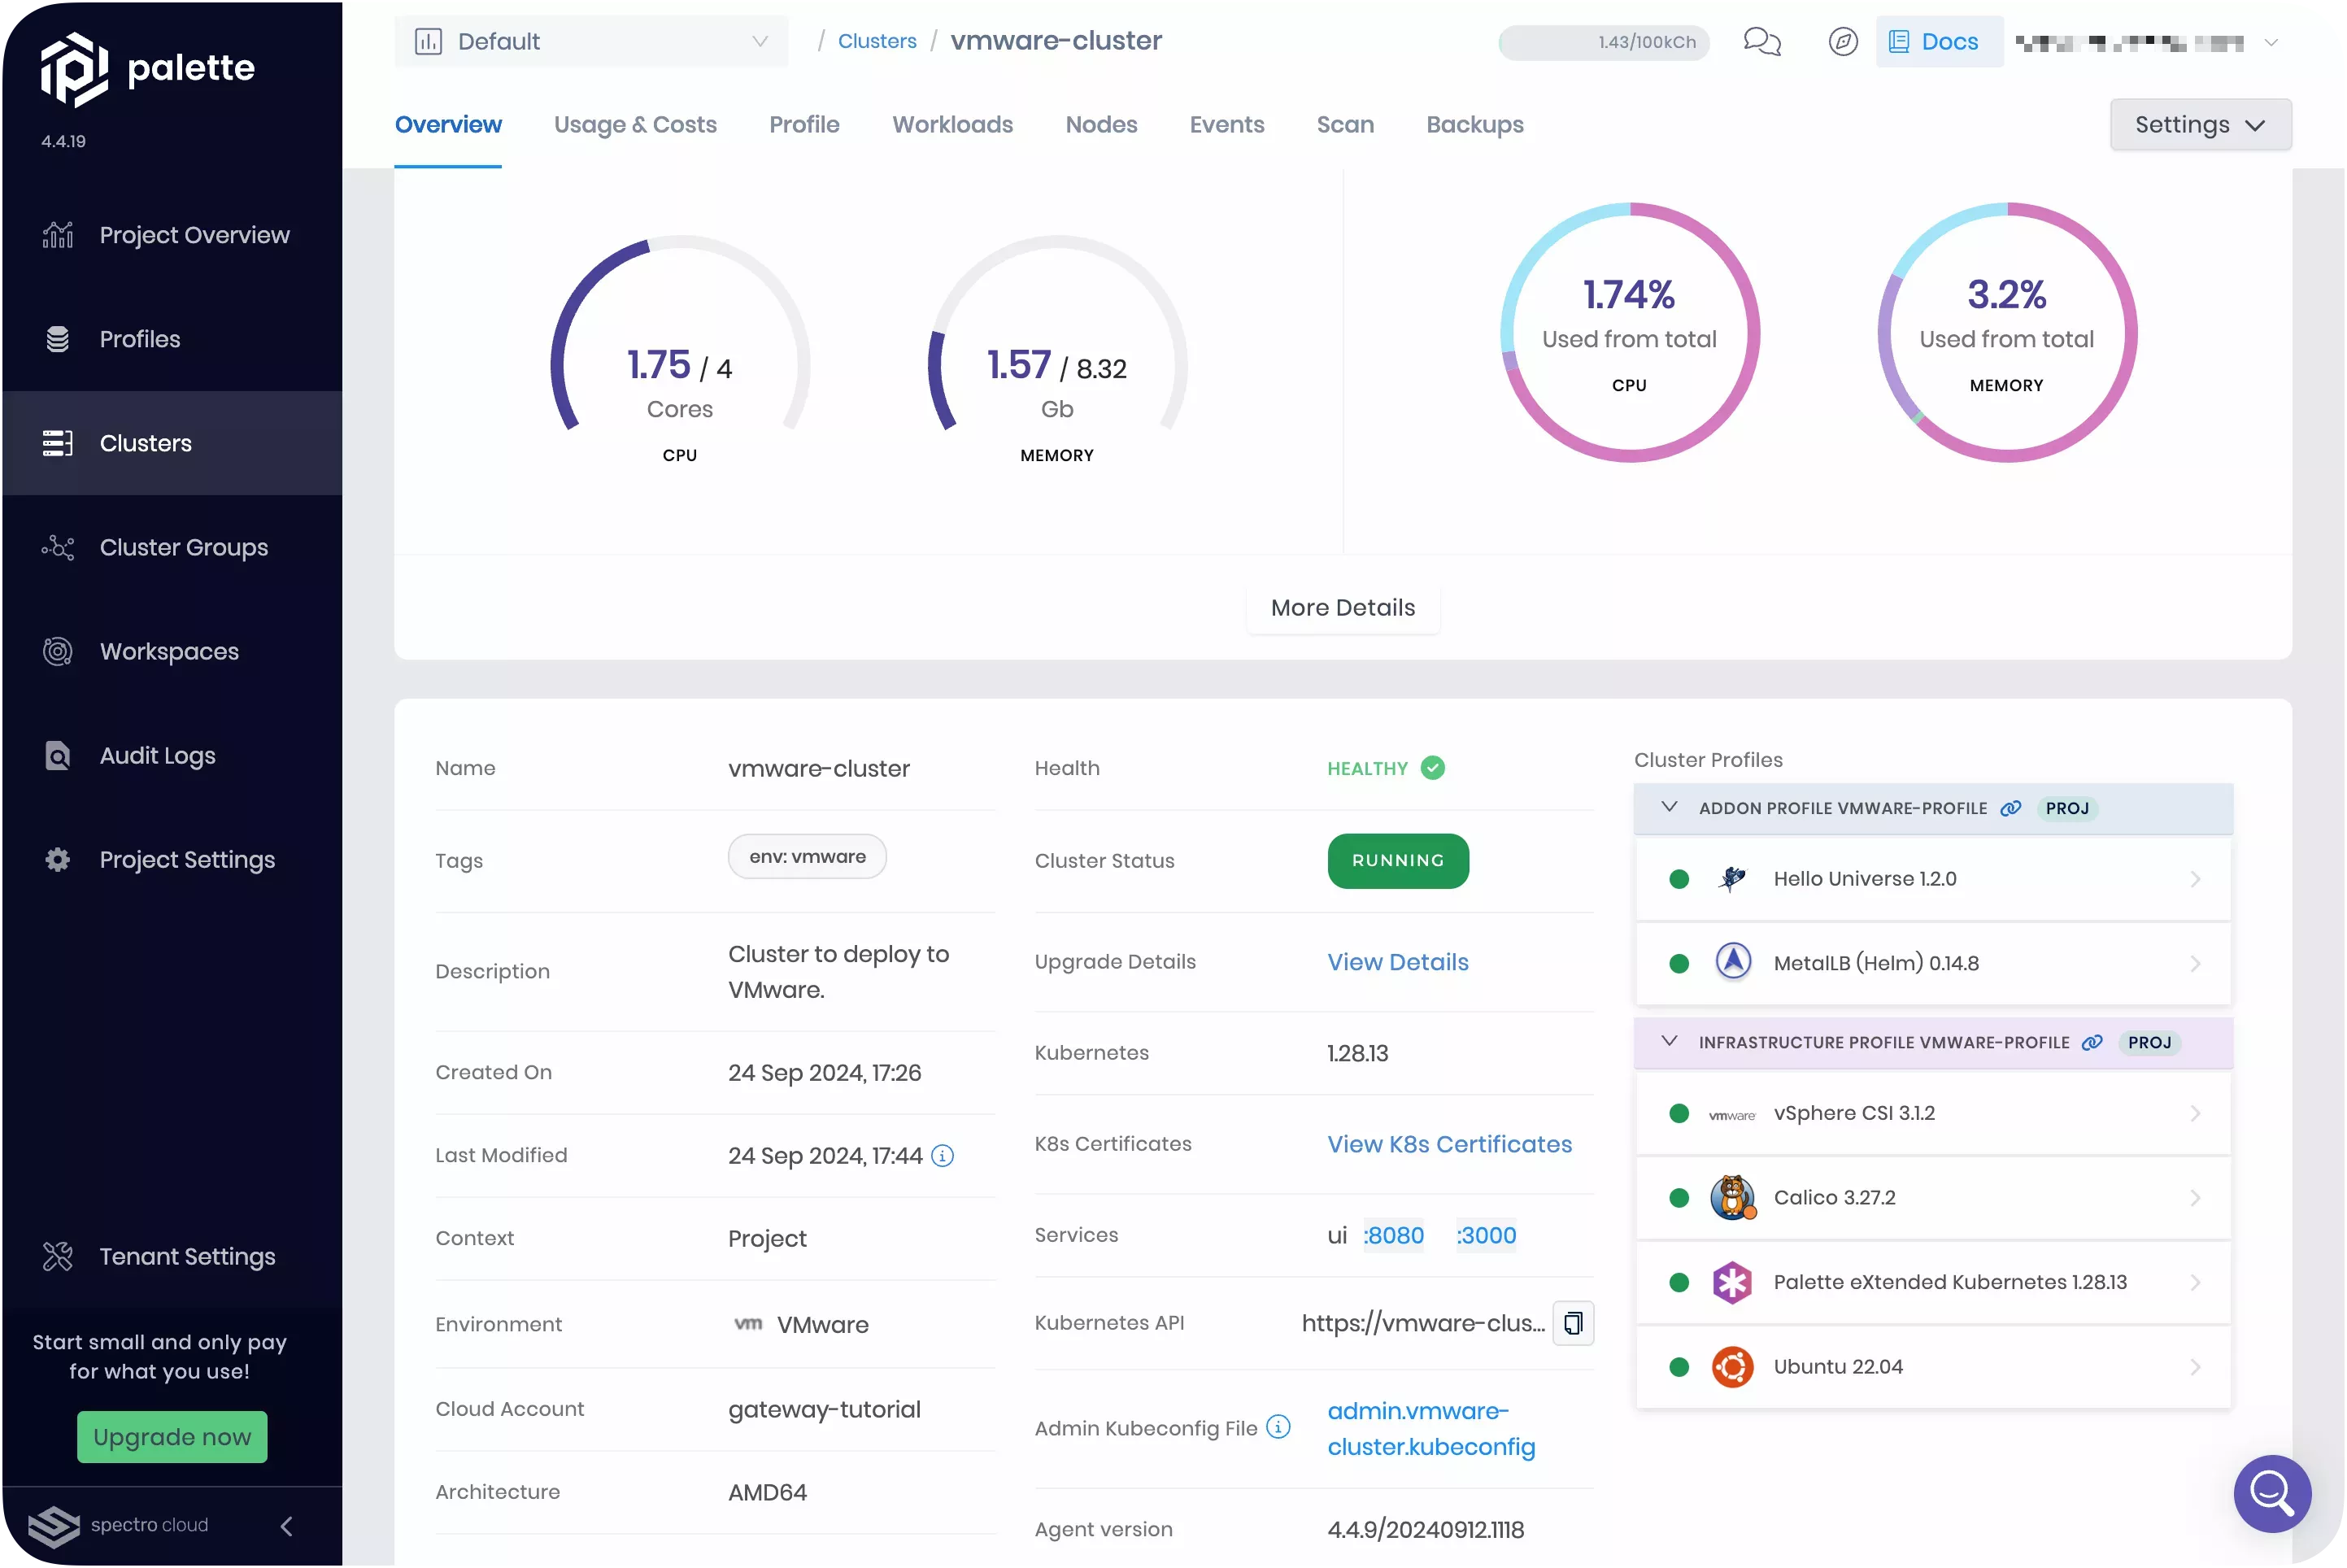Viewport: 2347px width, 1568px height.
Task: Select the Cluster Groups sidebar icon
Action: tap(57, 547)
